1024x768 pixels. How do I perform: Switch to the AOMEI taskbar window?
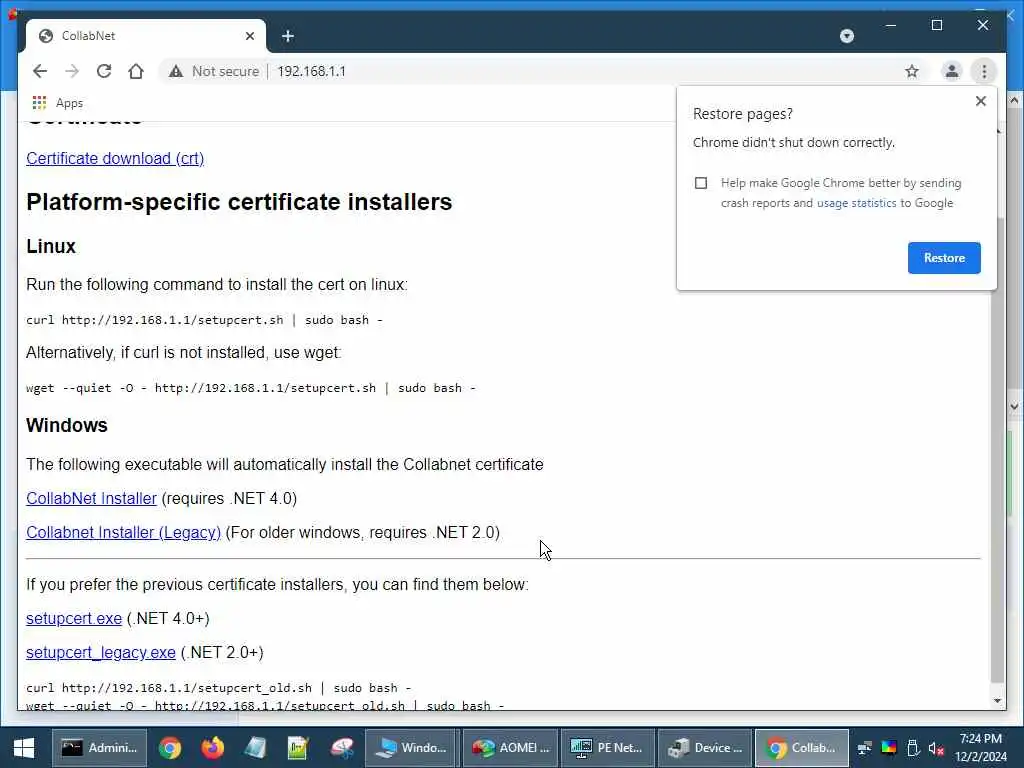pyautogui.click(x=510, y=748)
